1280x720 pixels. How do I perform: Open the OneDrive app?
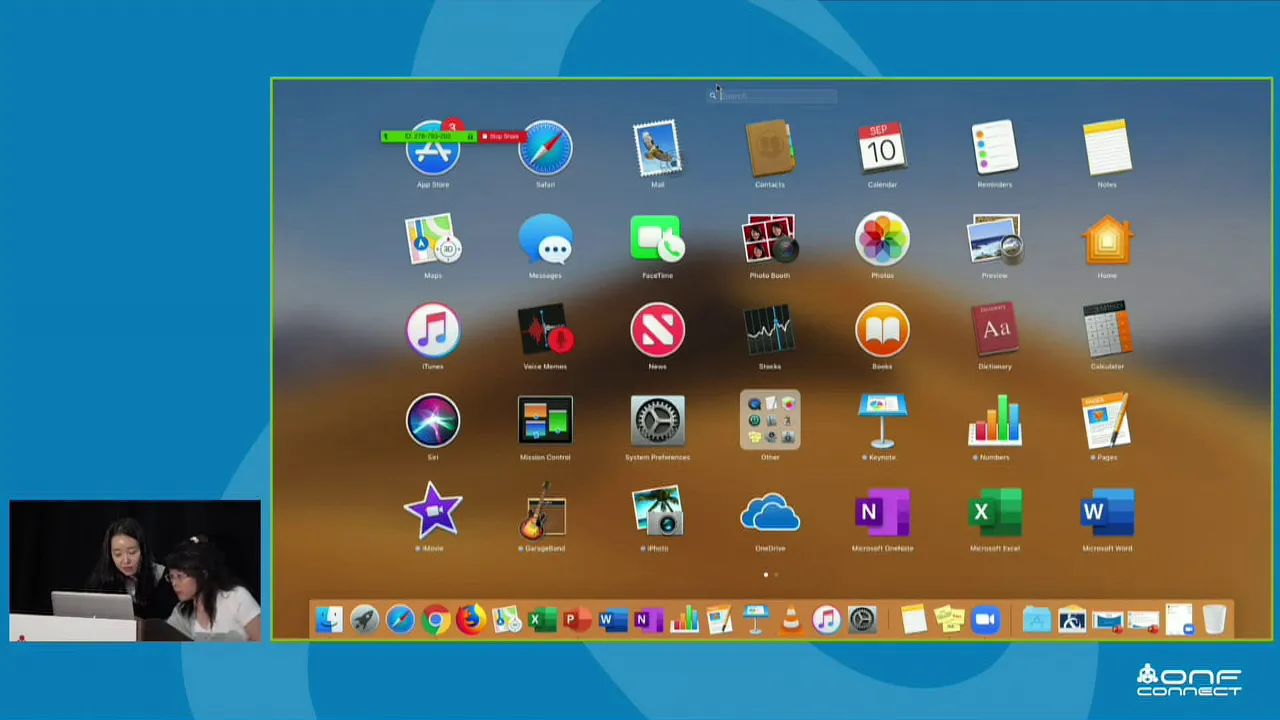[769, 514]
